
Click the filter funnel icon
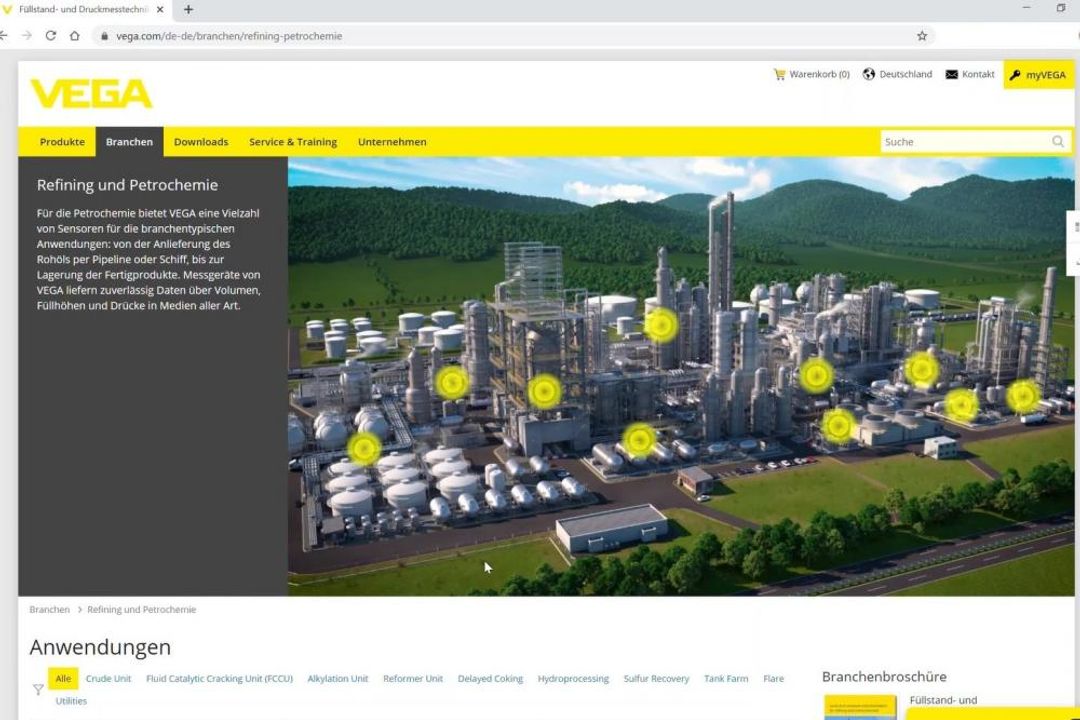[38, 689]
